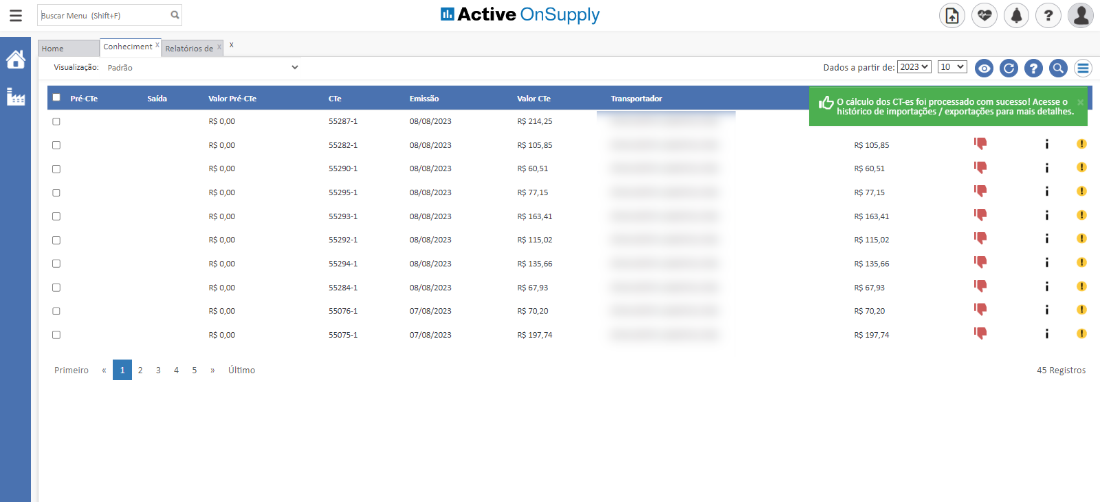Refresh the grid with the reload icon
Screen dimensions: 1100x502
click(1009, 68)
